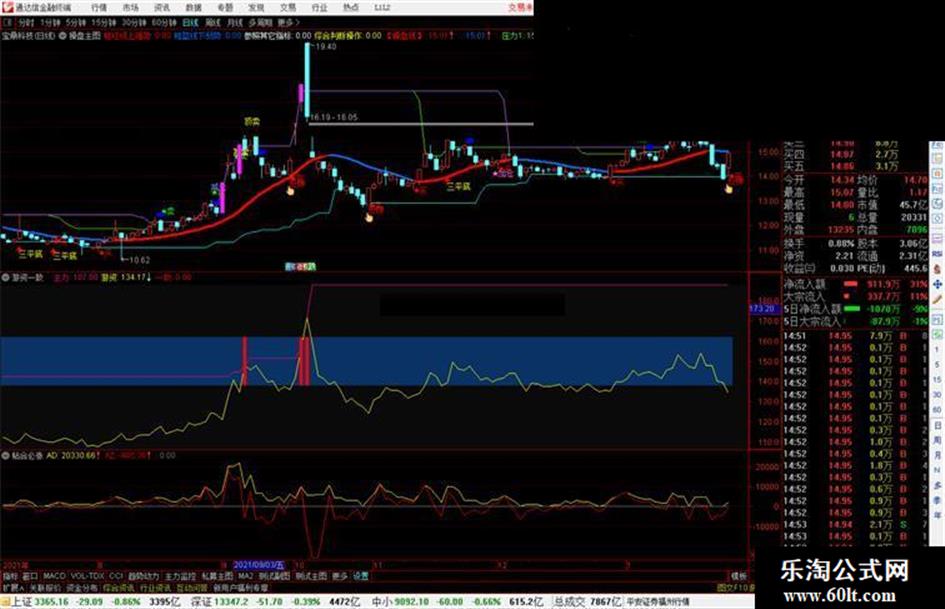
Task: Click the '30' period button in right toolbar
Action: (x=937, y=395)
